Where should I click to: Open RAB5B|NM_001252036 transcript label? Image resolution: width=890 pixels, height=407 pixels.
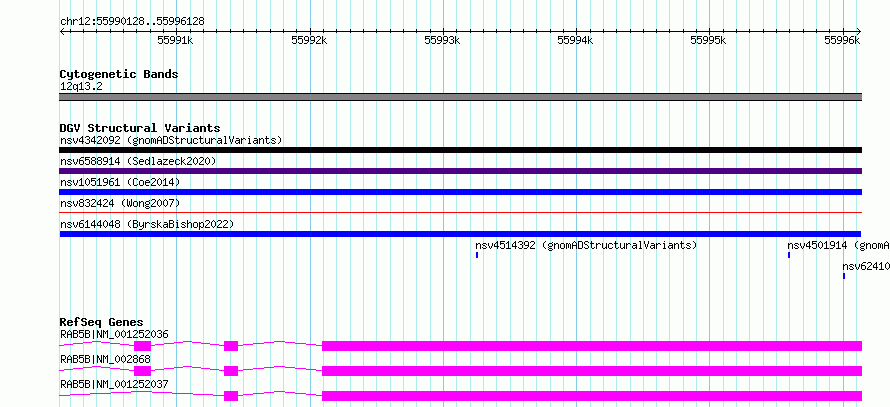[x=114, y=334]
